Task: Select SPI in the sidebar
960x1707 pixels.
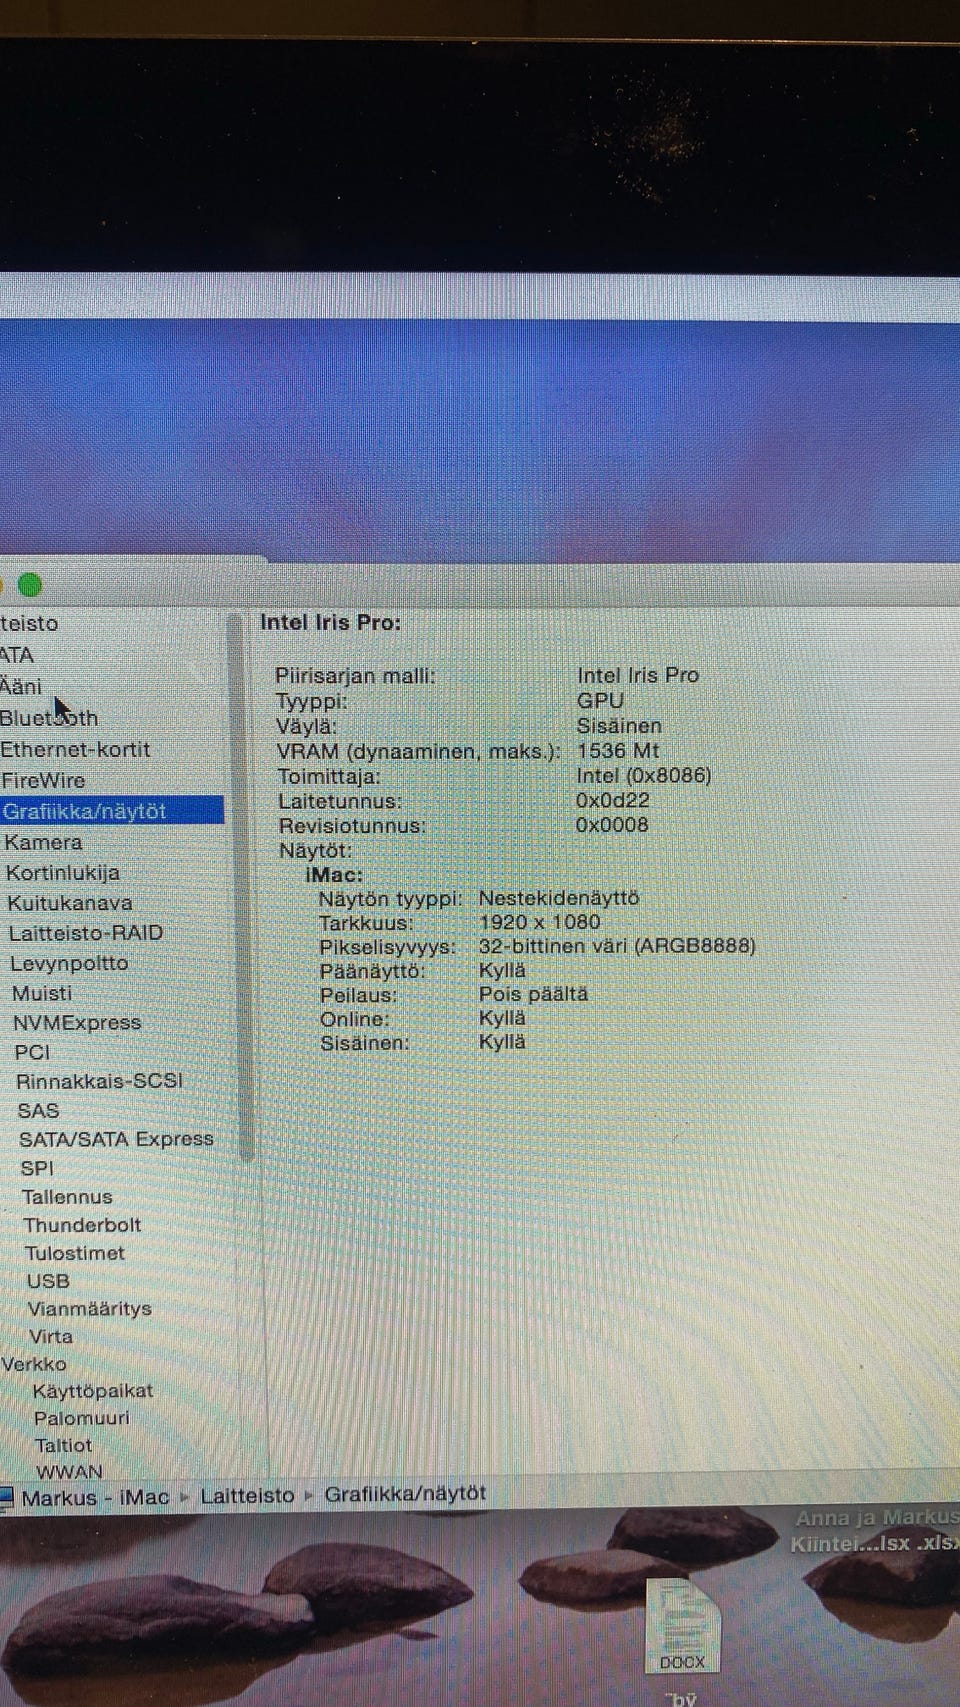Action: [37, 1168]
